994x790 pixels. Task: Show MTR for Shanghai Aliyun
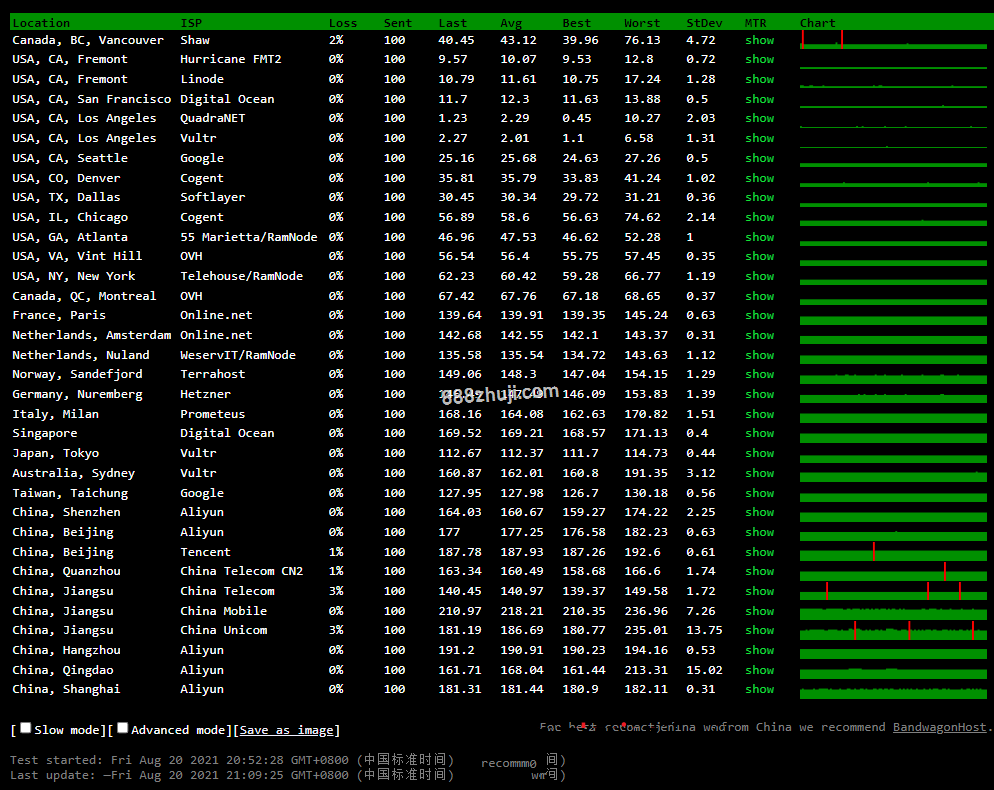pyautogui.click(x=759, y=689)
